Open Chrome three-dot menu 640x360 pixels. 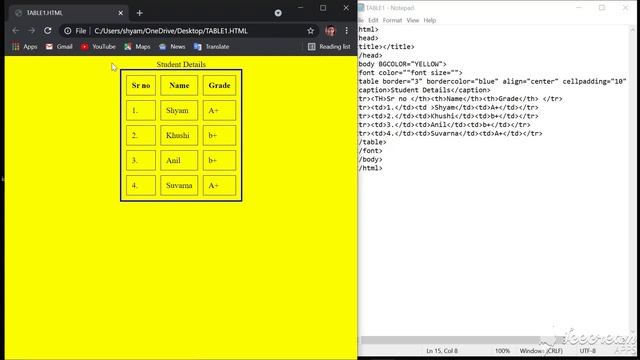point(347,31)
